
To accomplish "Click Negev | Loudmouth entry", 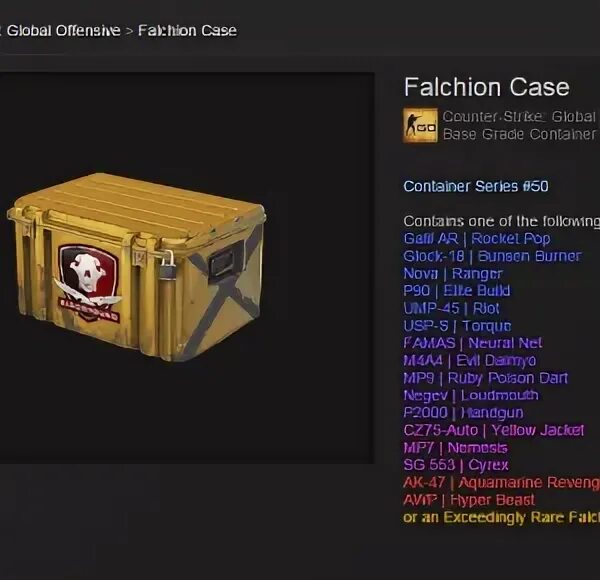I will pyautogui.click(x=471, y=395).
